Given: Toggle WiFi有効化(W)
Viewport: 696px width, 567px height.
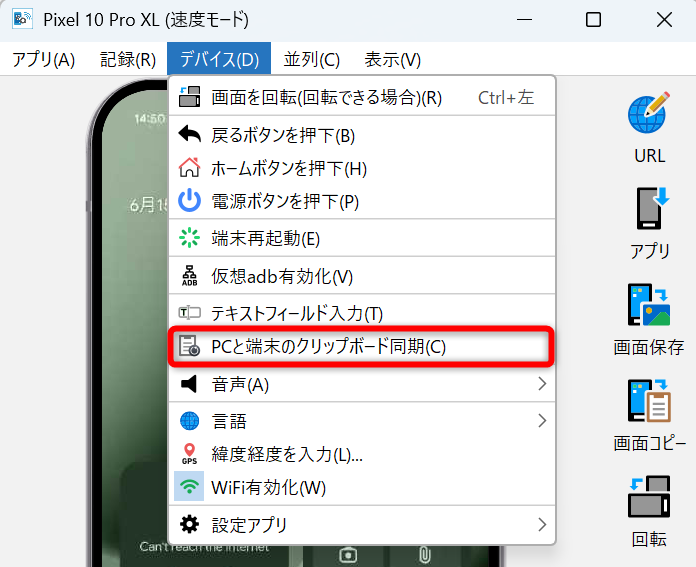Looking at the screenshot, I should pyautogui.click(x=362, y=487).
